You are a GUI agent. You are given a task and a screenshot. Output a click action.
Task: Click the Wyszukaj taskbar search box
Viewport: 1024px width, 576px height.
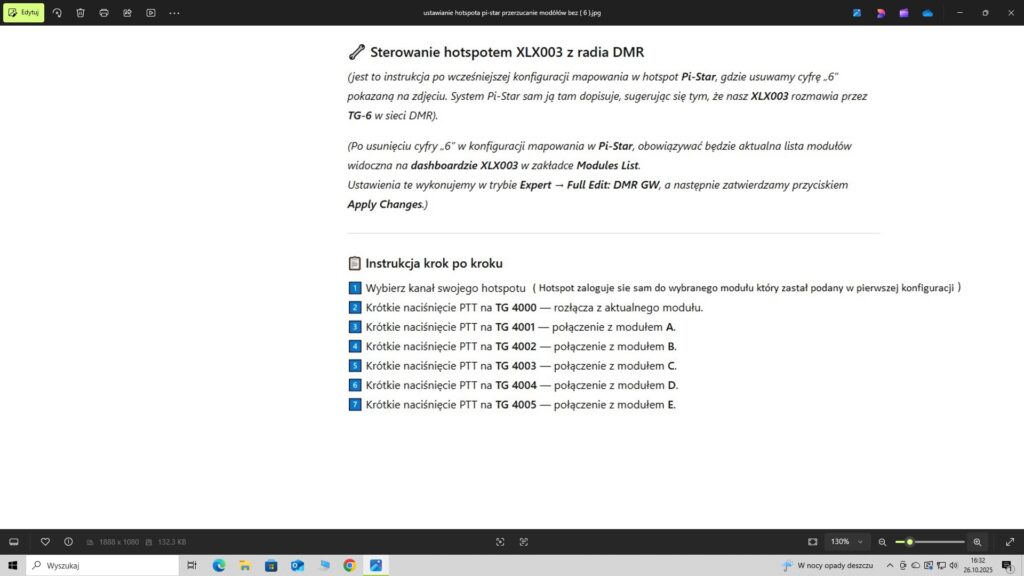click(100, 565)
